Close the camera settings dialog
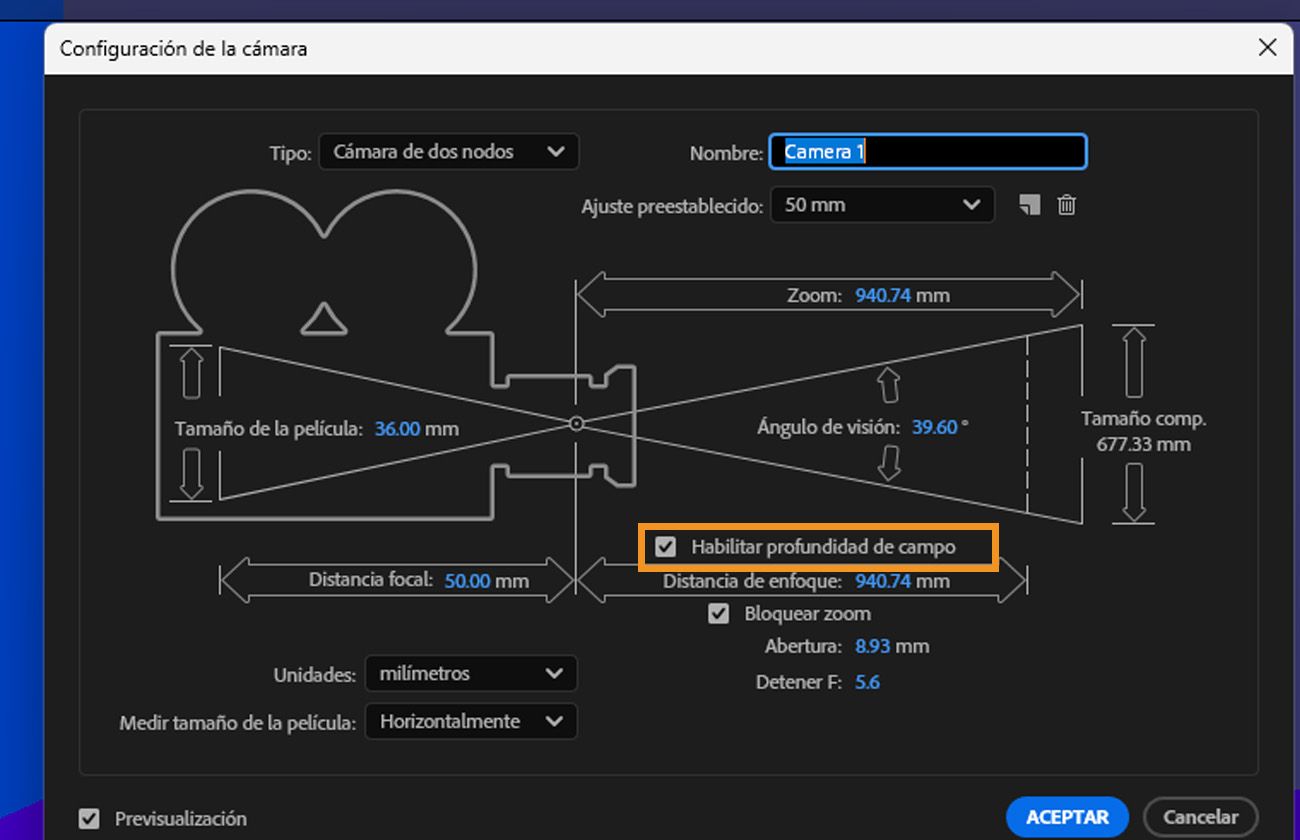Viewport: 1300px width, 840px height. click(x=1267, y=47)
